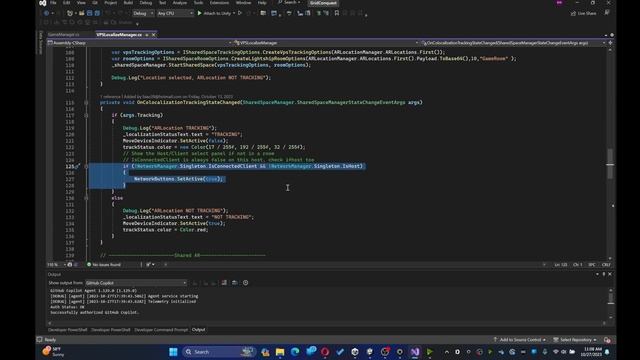
Task: Switch to the Developer Command Prompt tab
Action: [161, 330]
